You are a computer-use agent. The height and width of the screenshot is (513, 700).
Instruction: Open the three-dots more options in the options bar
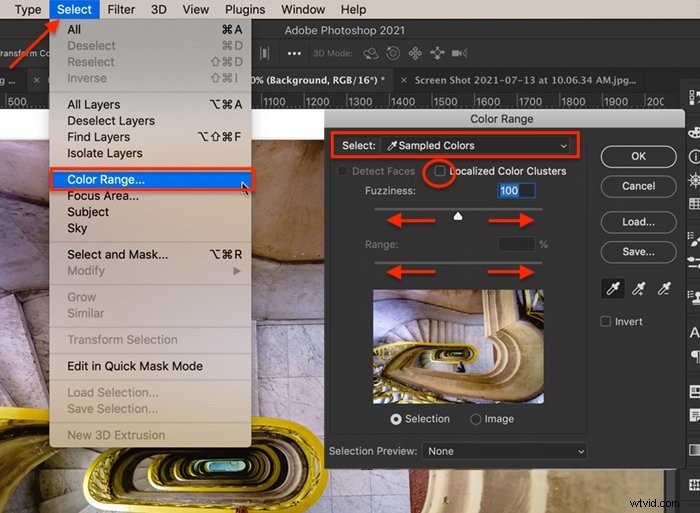(294, 54)
